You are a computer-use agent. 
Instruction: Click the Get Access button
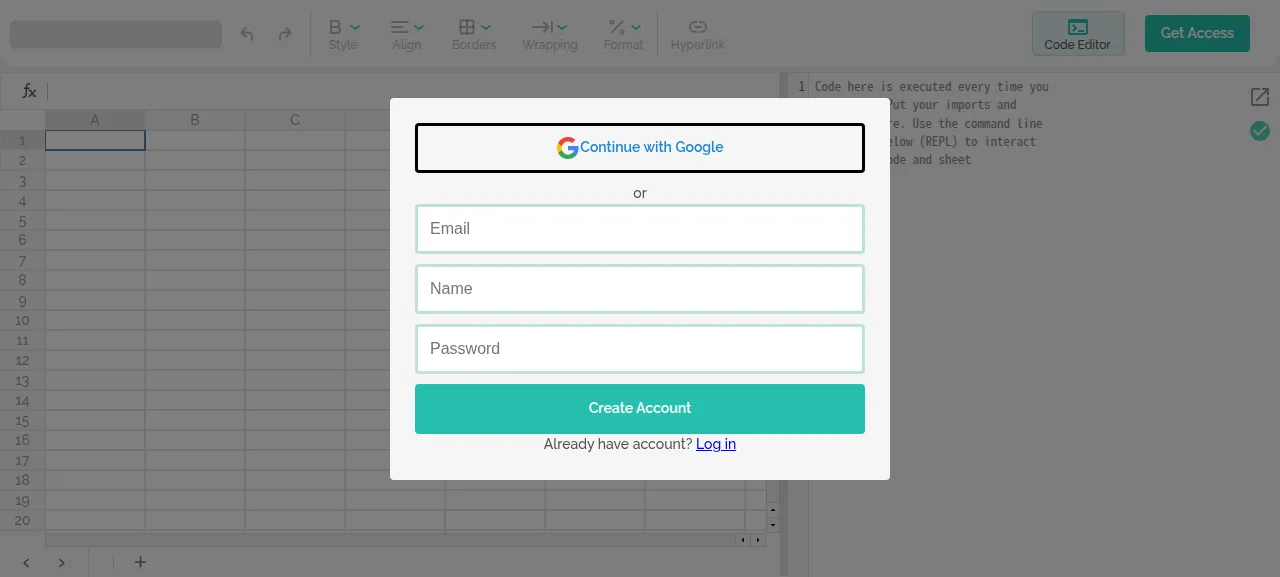pyautogui.click(x=1197, y=33)
